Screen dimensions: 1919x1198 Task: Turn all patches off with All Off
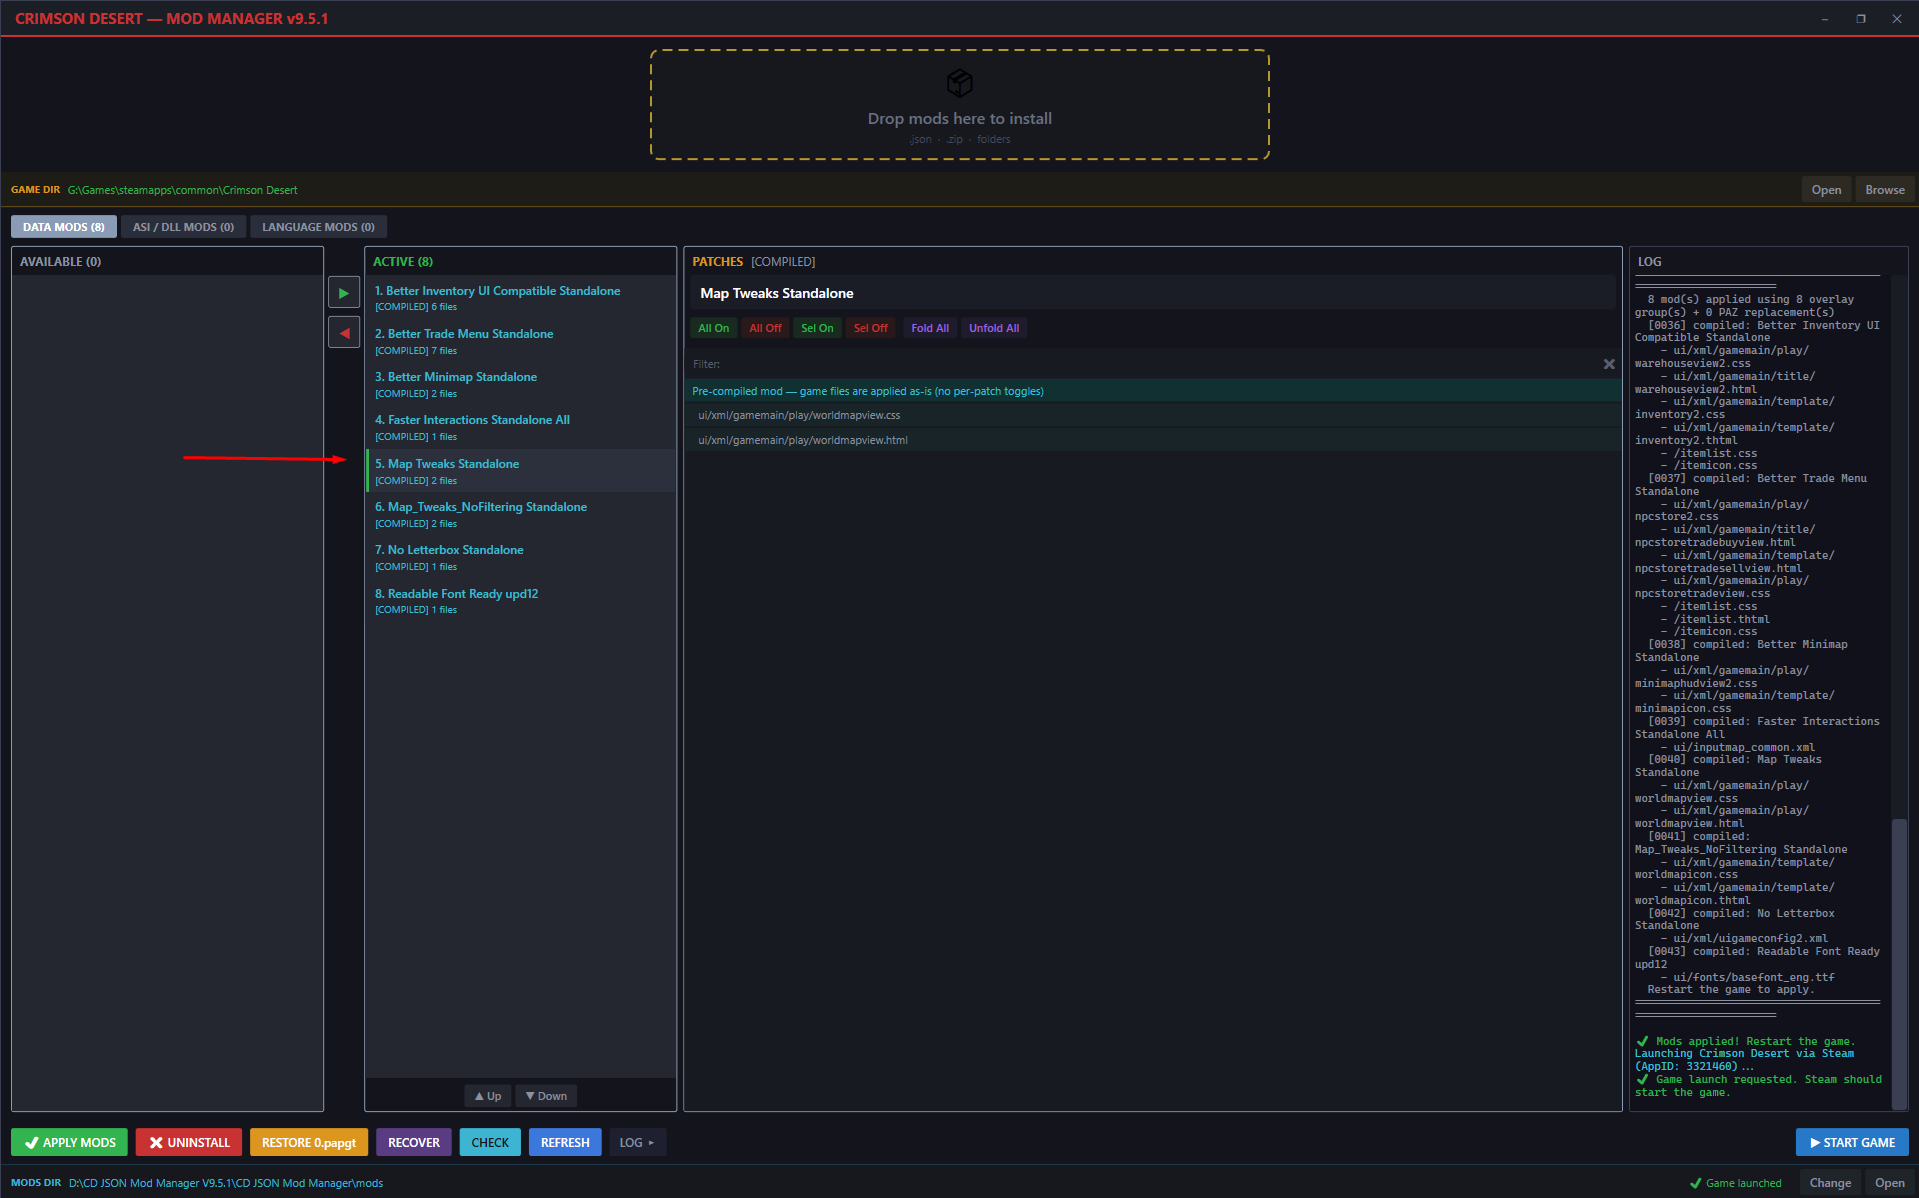[x=766, y=328]
